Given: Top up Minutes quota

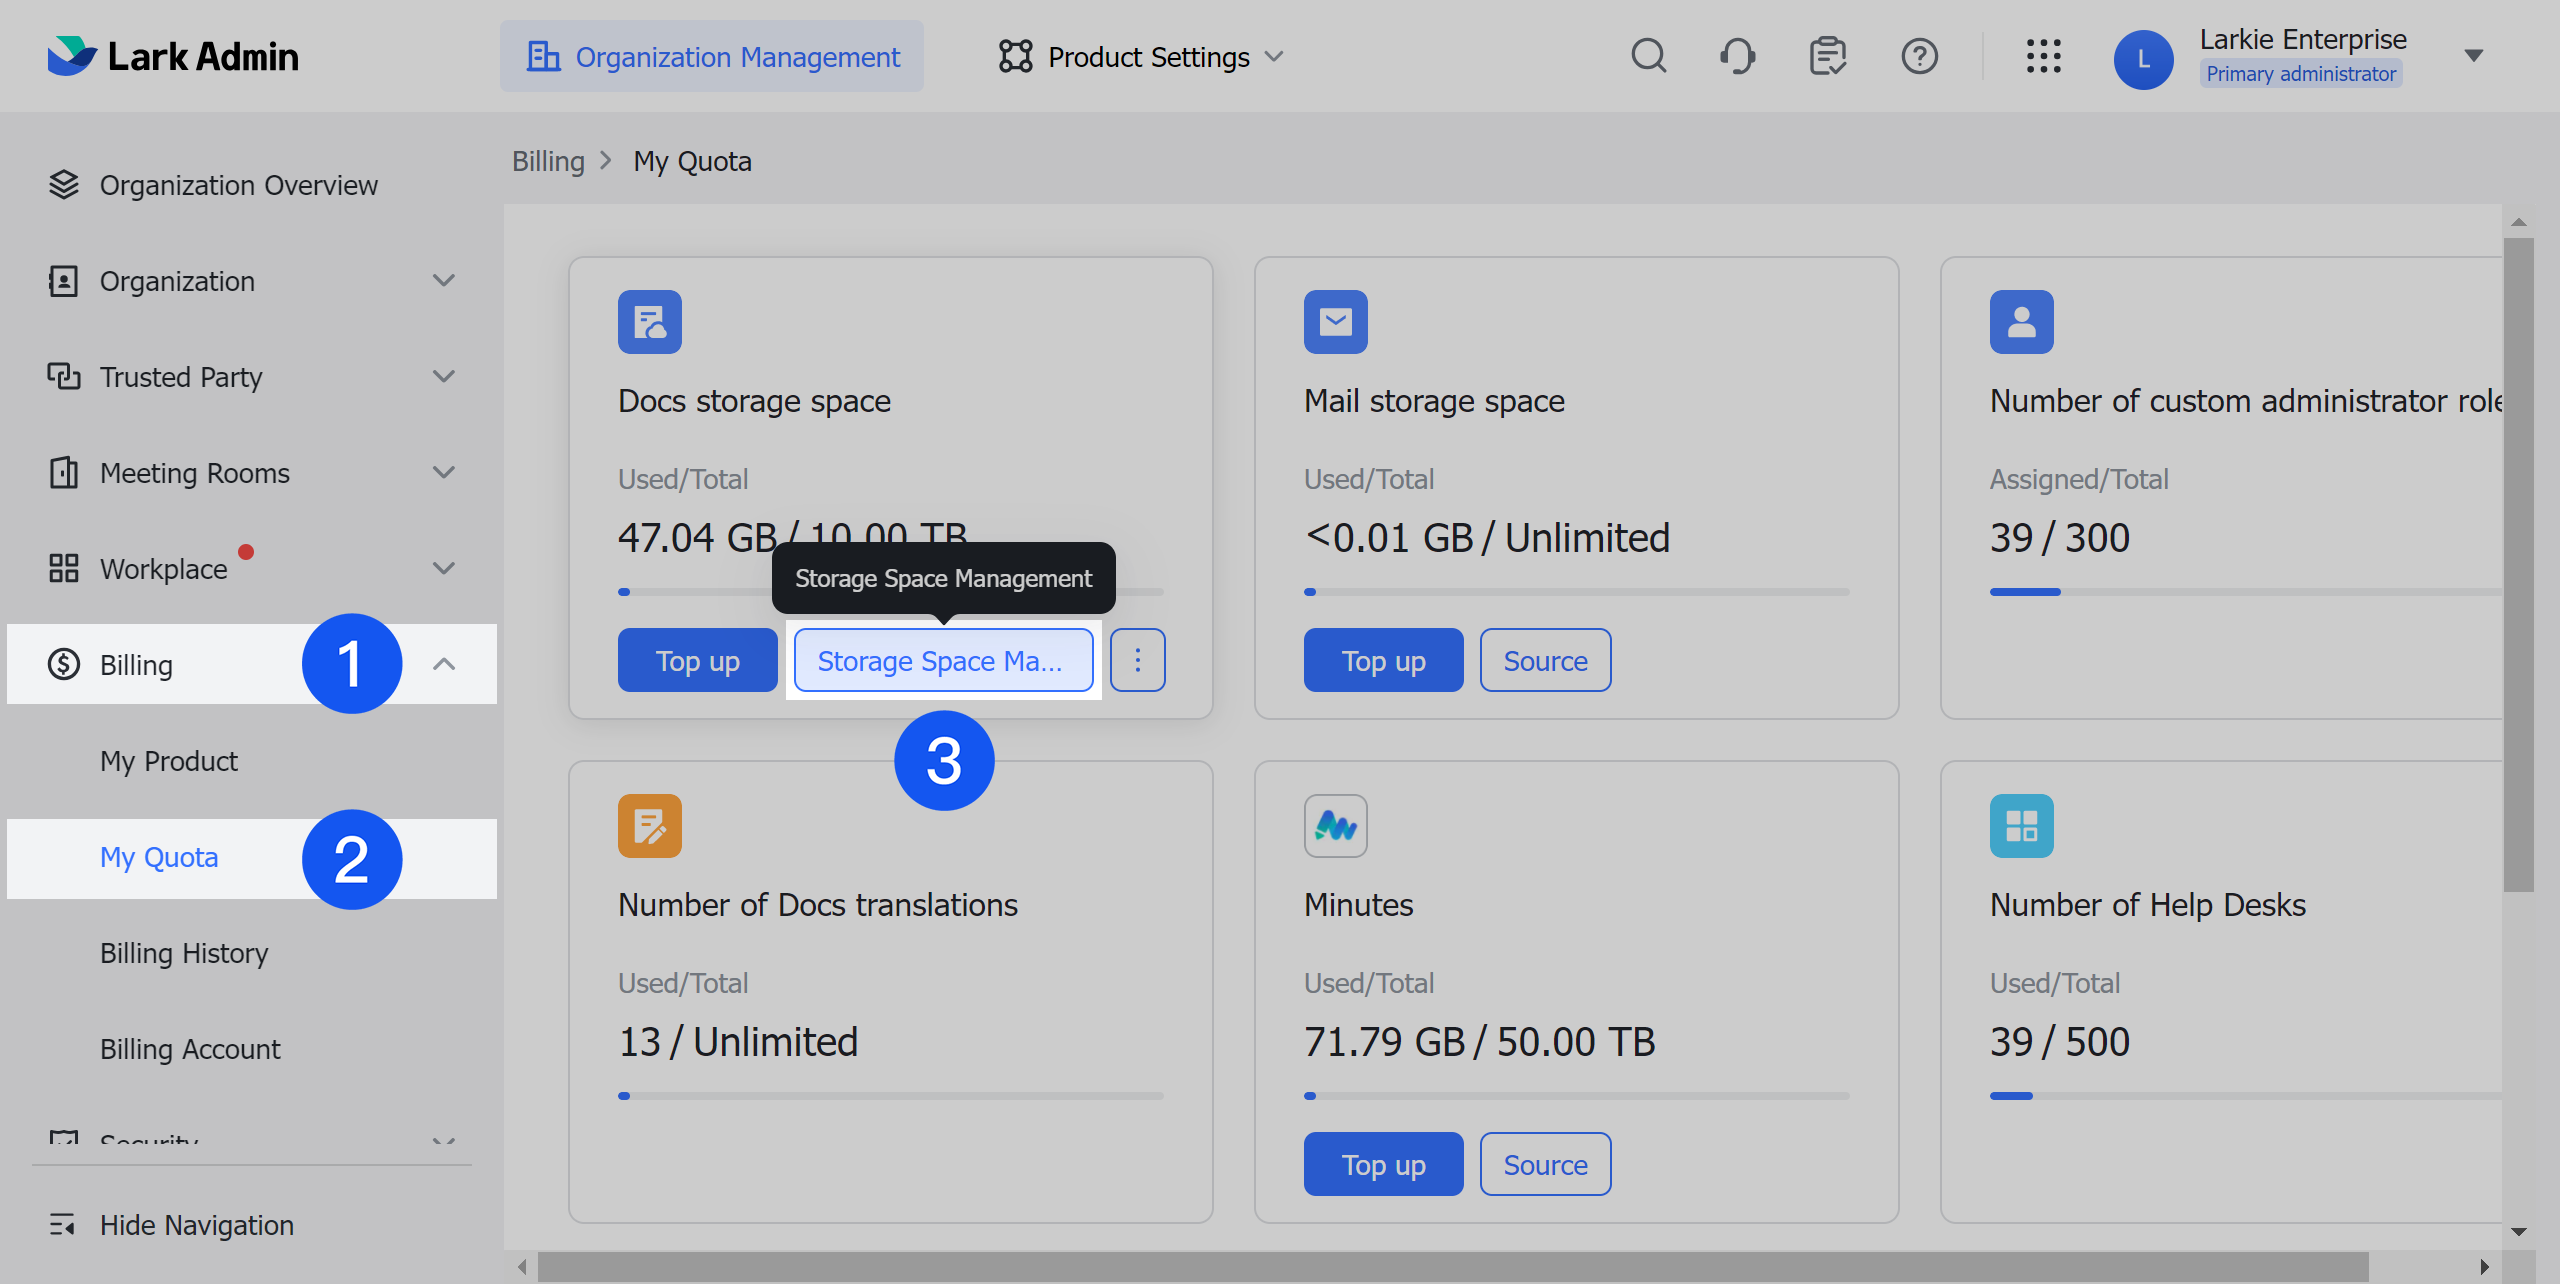Looking at the screenshot, I should [1384, 1164].
